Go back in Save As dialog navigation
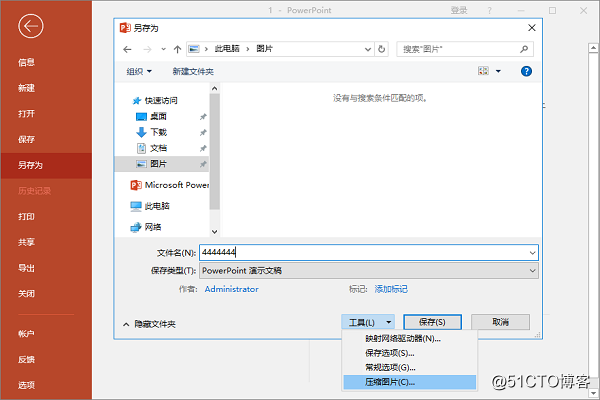The width and height of the screenshot is (600, 400). tap(127, 49)
